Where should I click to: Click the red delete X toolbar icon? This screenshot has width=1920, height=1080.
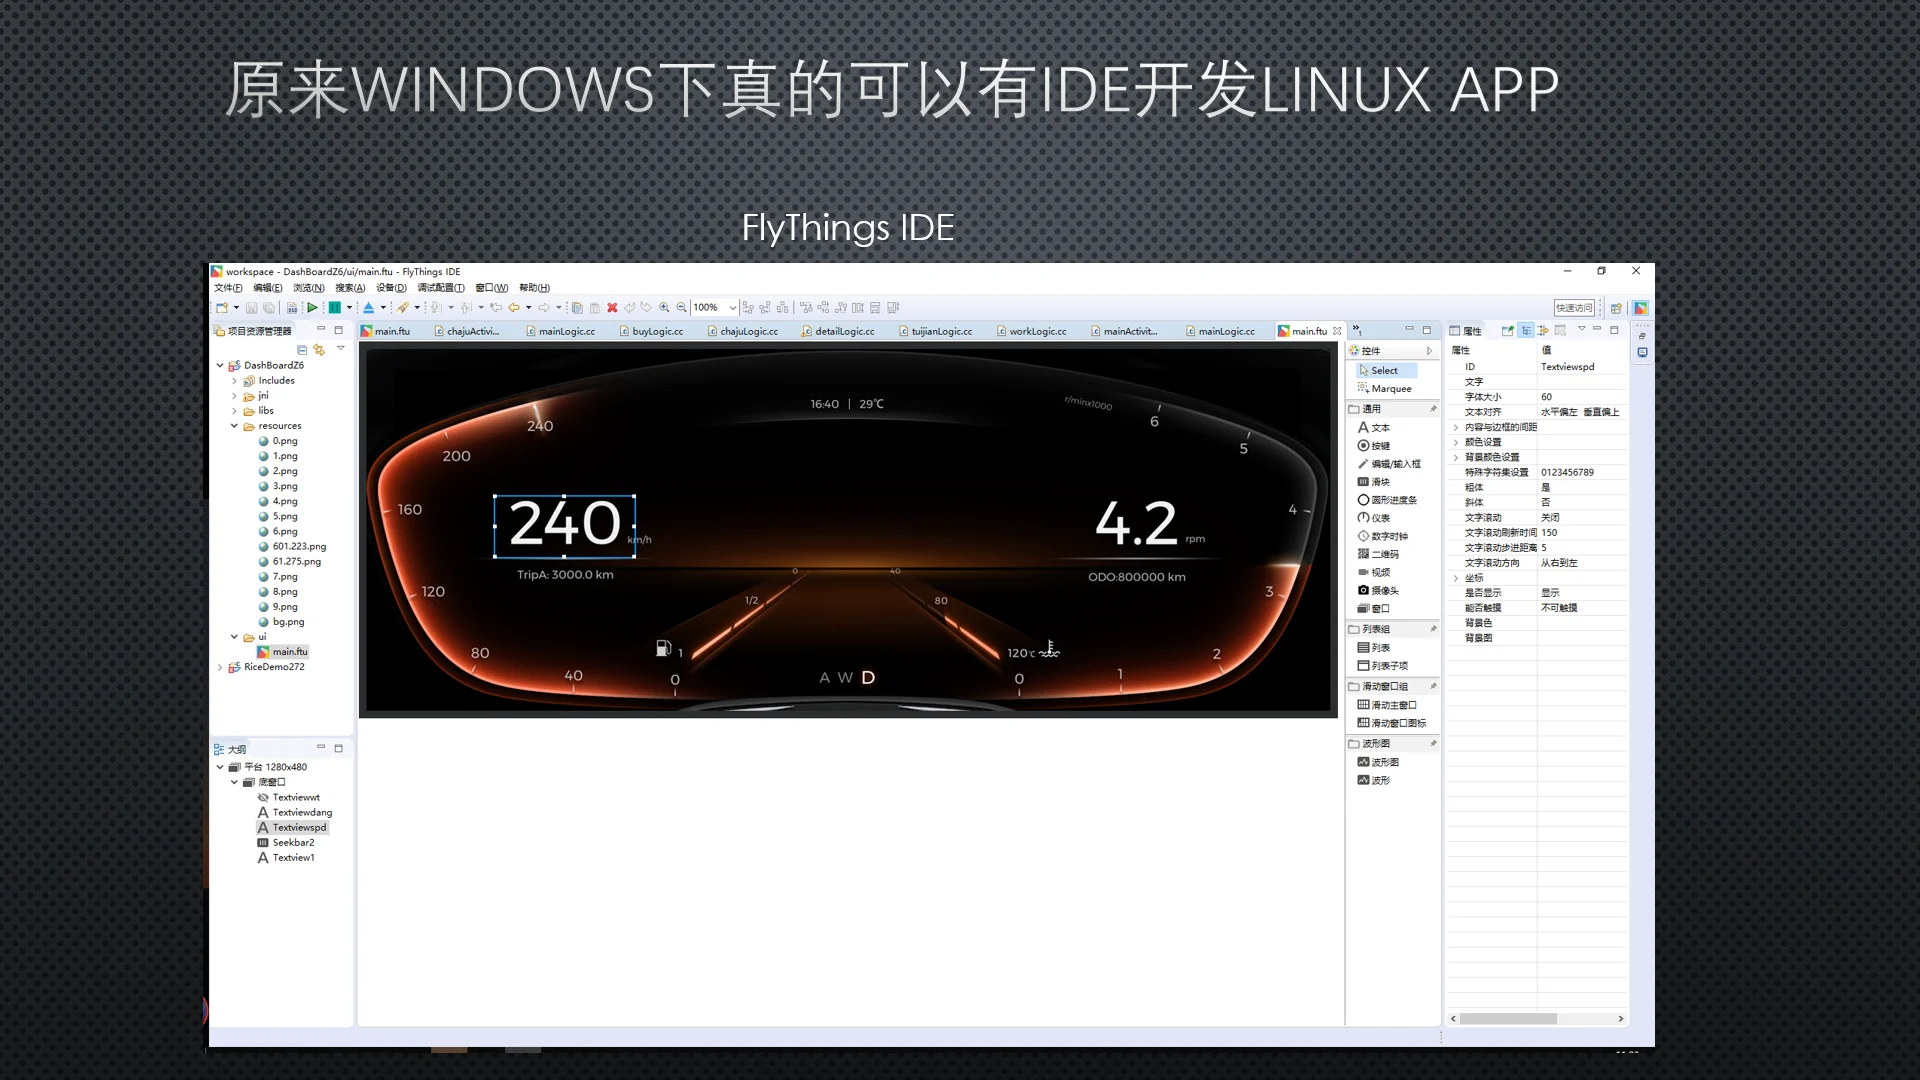(612, 308)
